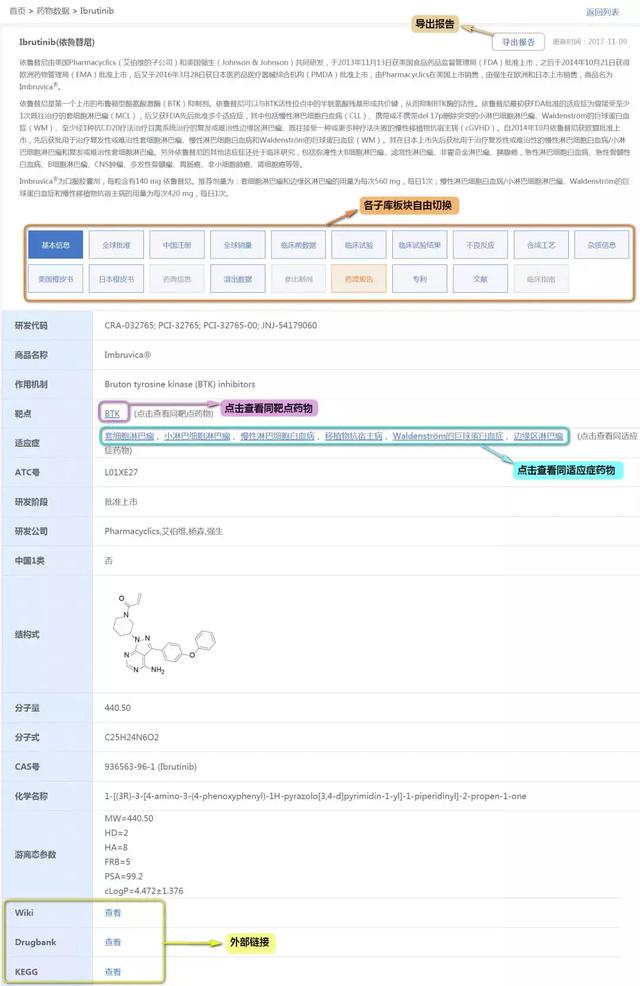The height and width of the screenshot is (986, 640).
Task: Click the ATC code L01XE27
Action: [121, 472]
